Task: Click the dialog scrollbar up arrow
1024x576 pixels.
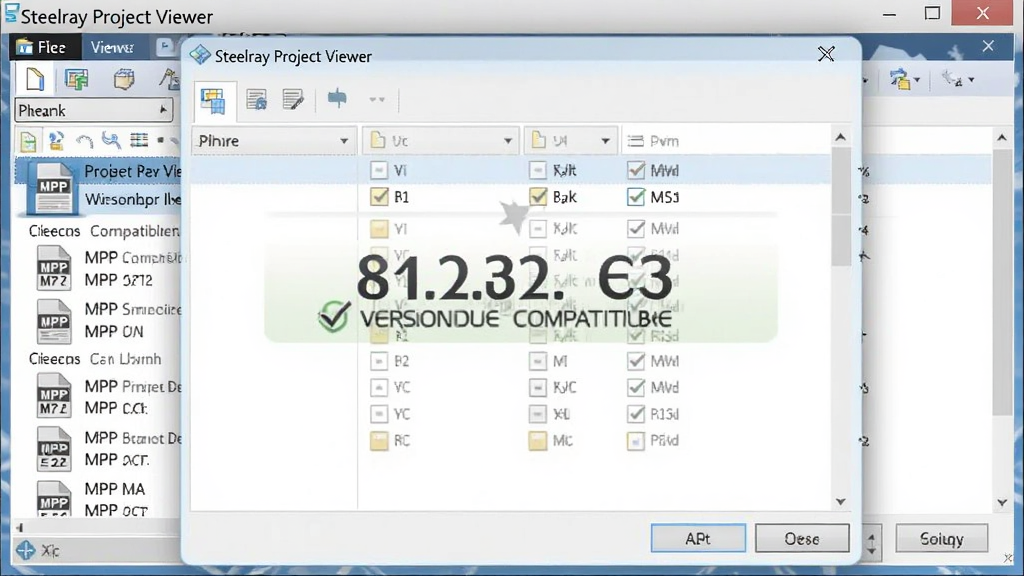Action: (x=840, y=137)
